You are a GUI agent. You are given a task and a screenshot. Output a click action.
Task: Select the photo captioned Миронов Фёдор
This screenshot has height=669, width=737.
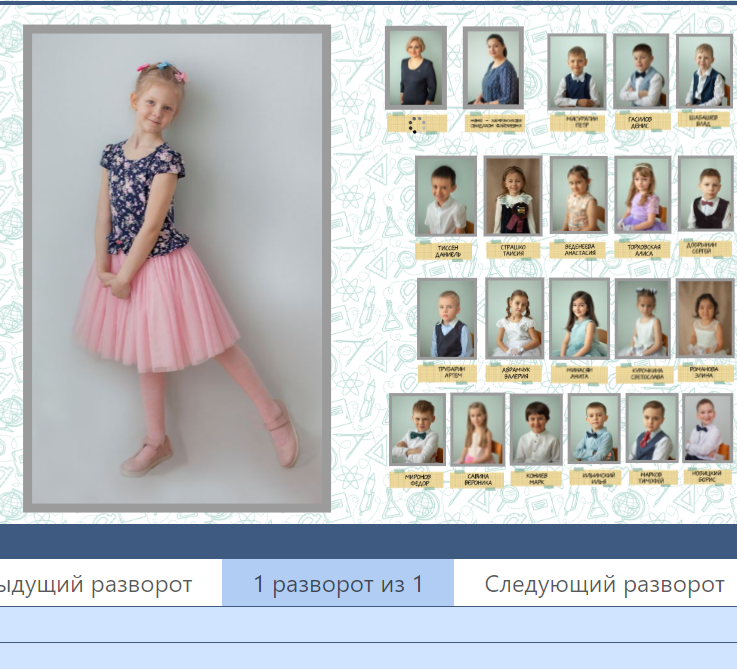pyautogui.click(x=417, y=430)
